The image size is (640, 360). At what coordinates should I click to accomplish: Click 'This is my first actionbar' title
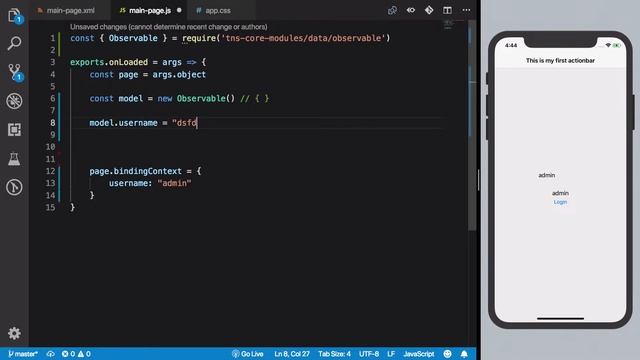click(560, 60)
